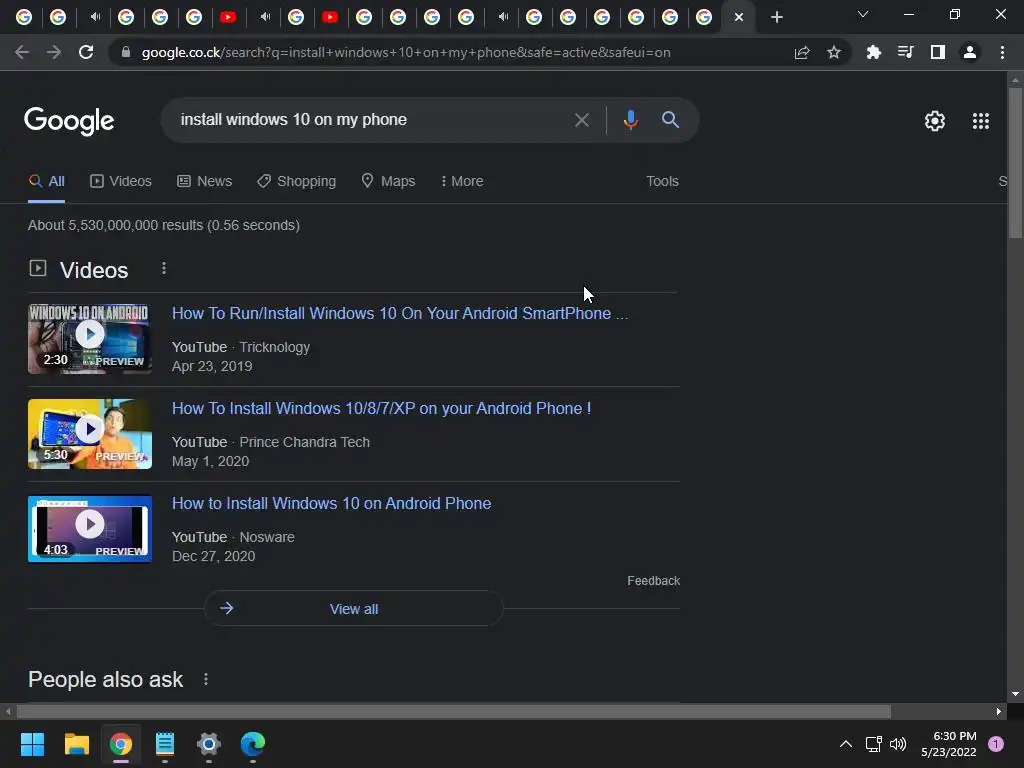Open Windows 10/8/7/XP Android video link
Image resolution: width=1024 pixels, height=768 pixels.
pos(381,408)
